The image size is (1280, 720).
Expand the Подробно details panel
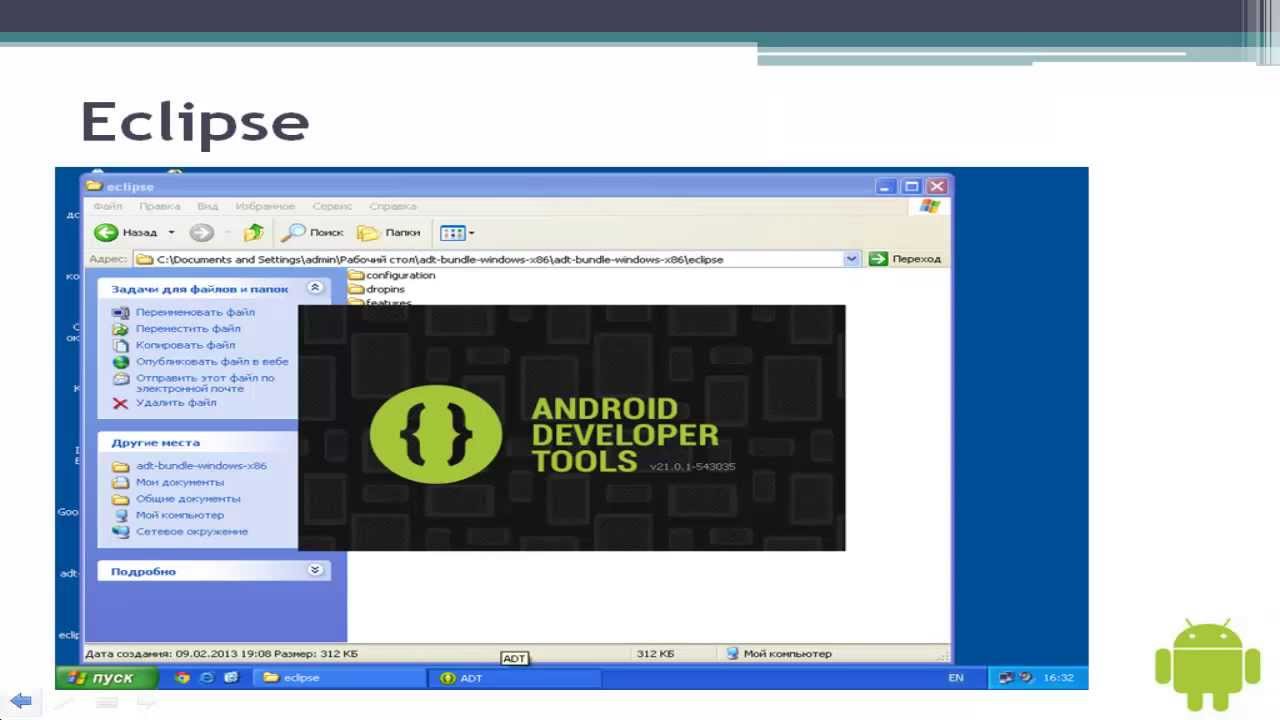click(315, 570)
